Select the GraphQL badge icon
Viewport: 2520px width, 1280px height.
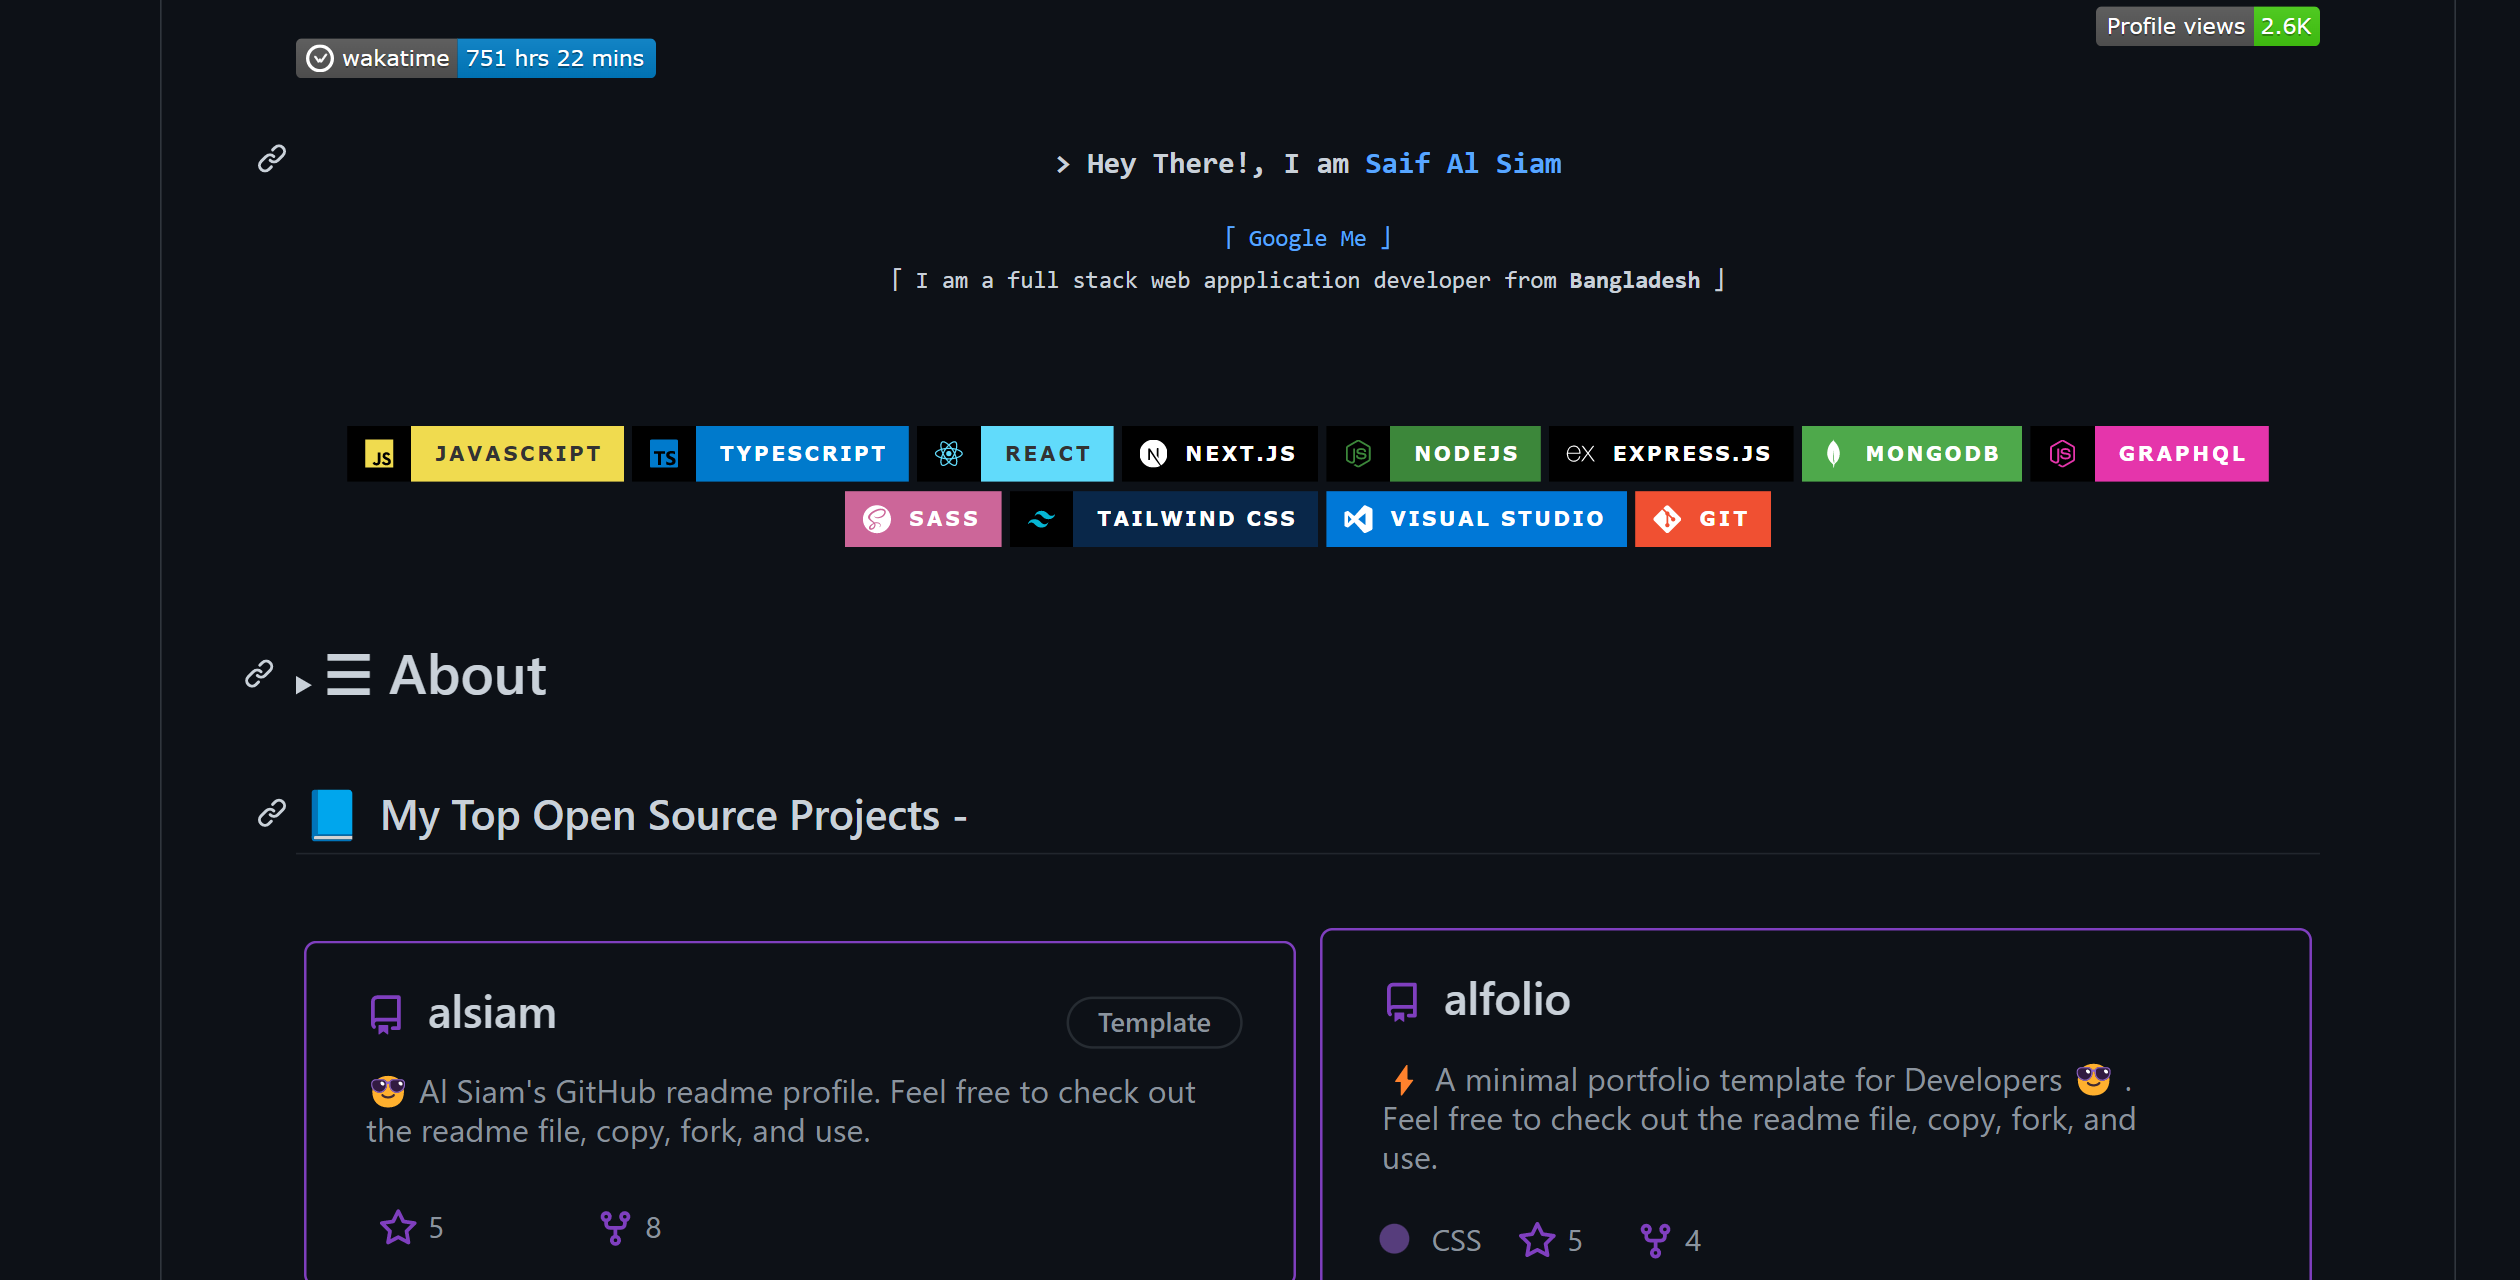(x=2061, y=452)
